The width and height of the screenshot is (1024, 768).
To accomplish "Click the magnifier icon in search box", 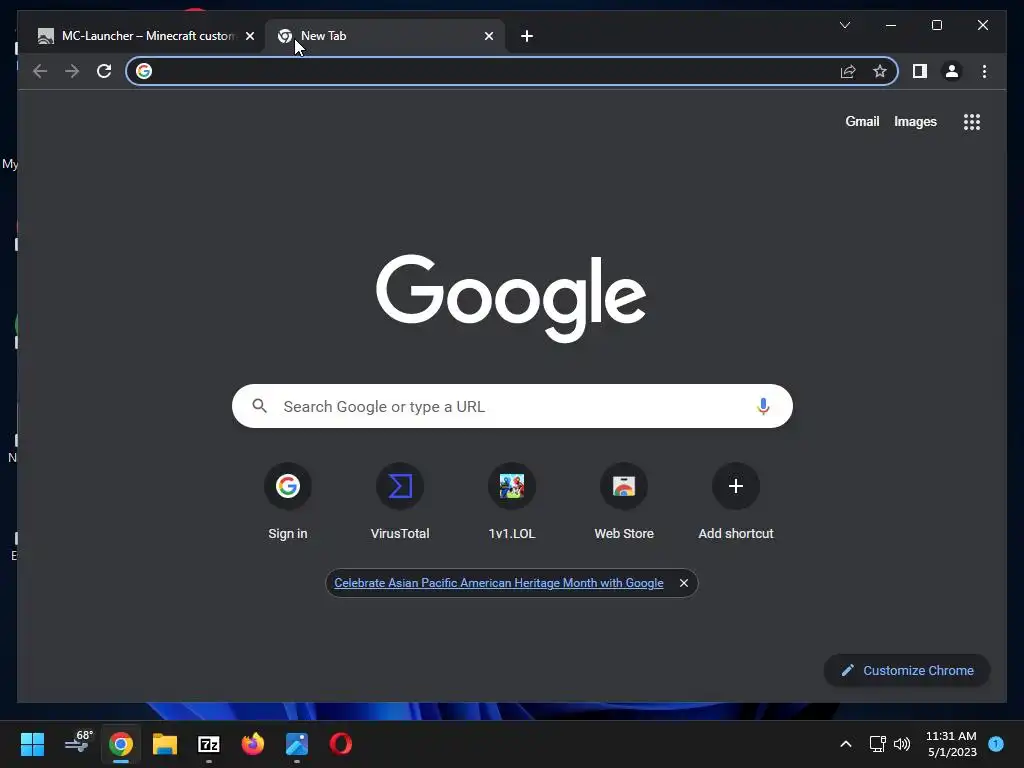I will (260, 406).
